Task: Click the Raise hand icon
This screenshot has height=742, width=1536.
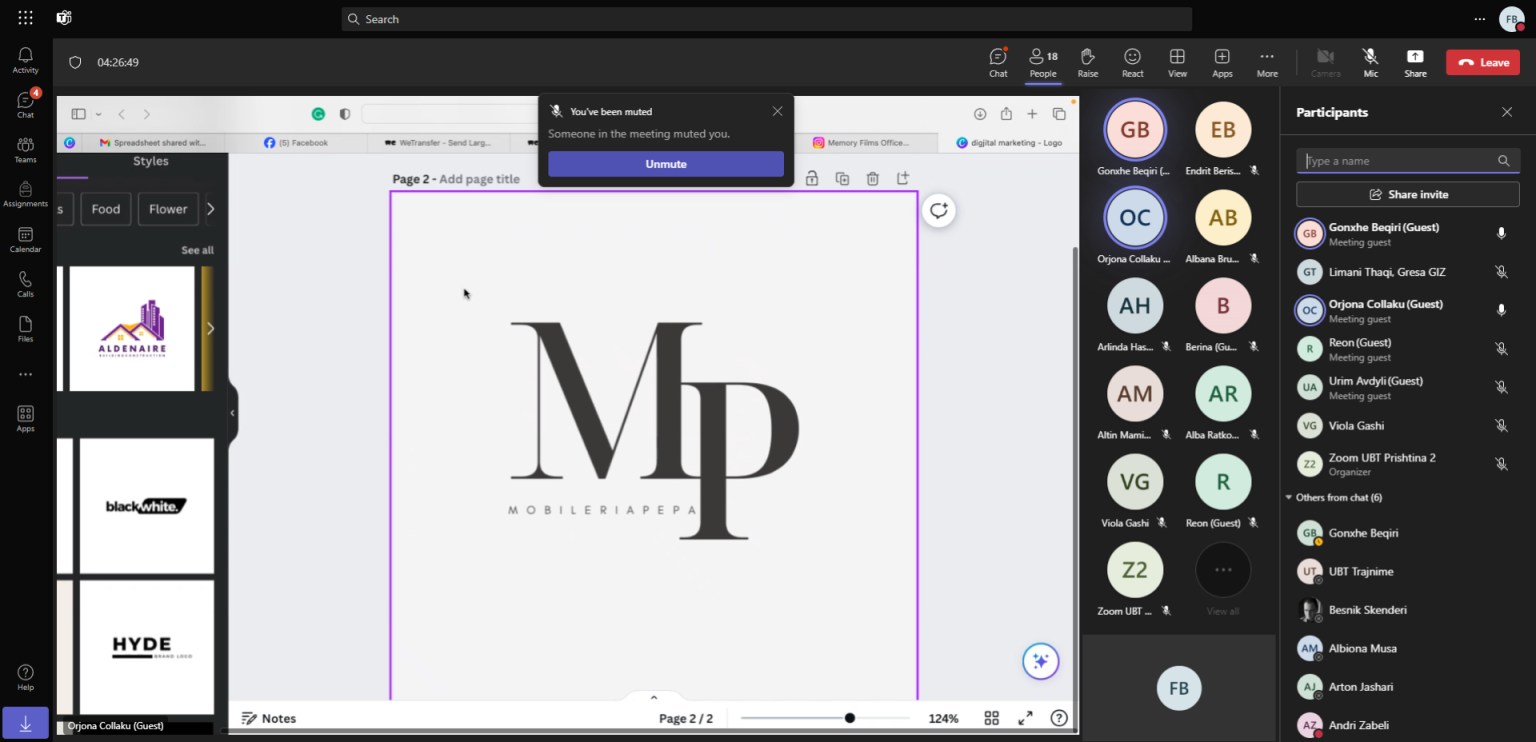Action: (x=1087, y=61)
